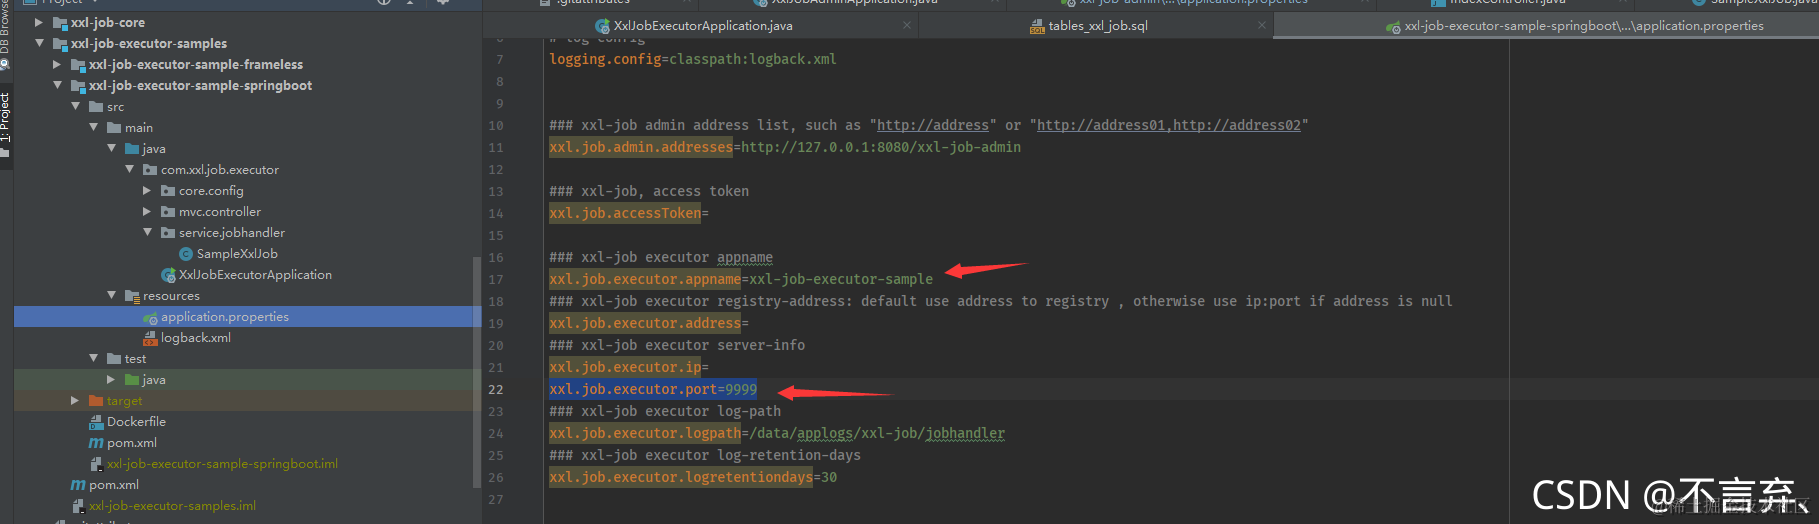The height and width of the screenshot is (524, 1819).
Task: Collapse the xxl-job-executor-samples module
Action: (39, 43)
